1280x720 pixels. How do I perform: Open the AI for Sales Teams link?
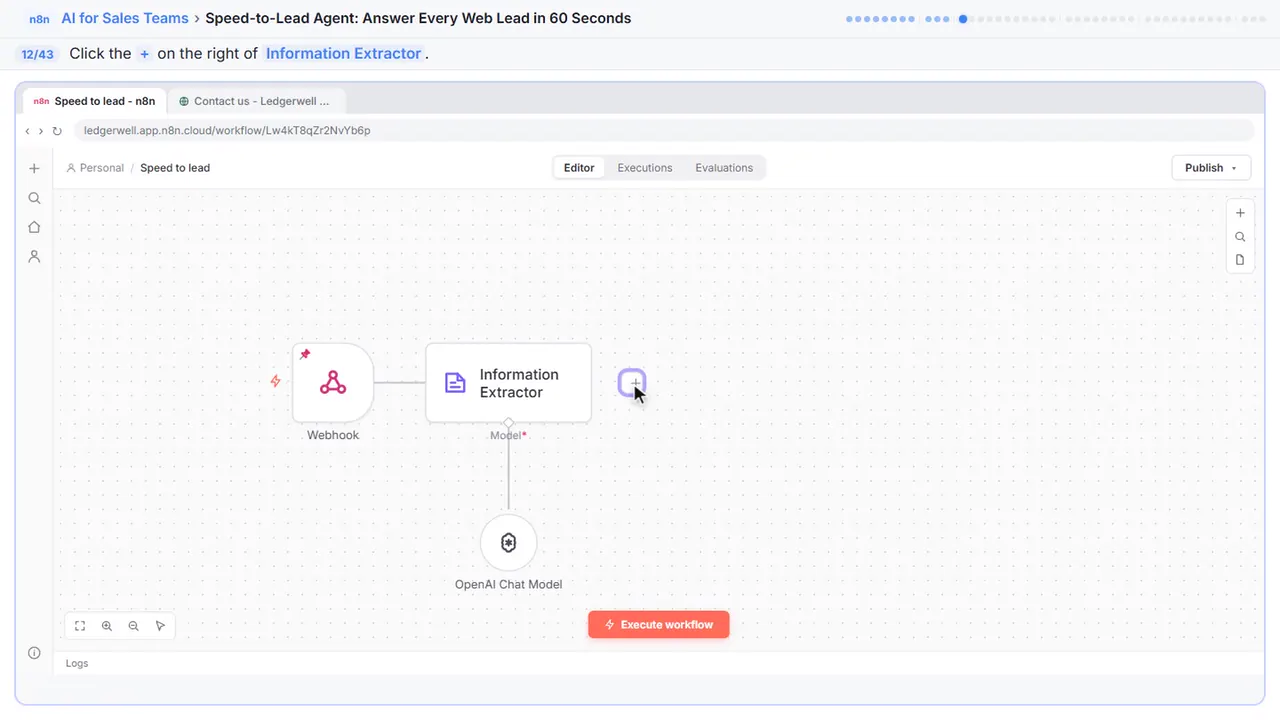[125, 18]
